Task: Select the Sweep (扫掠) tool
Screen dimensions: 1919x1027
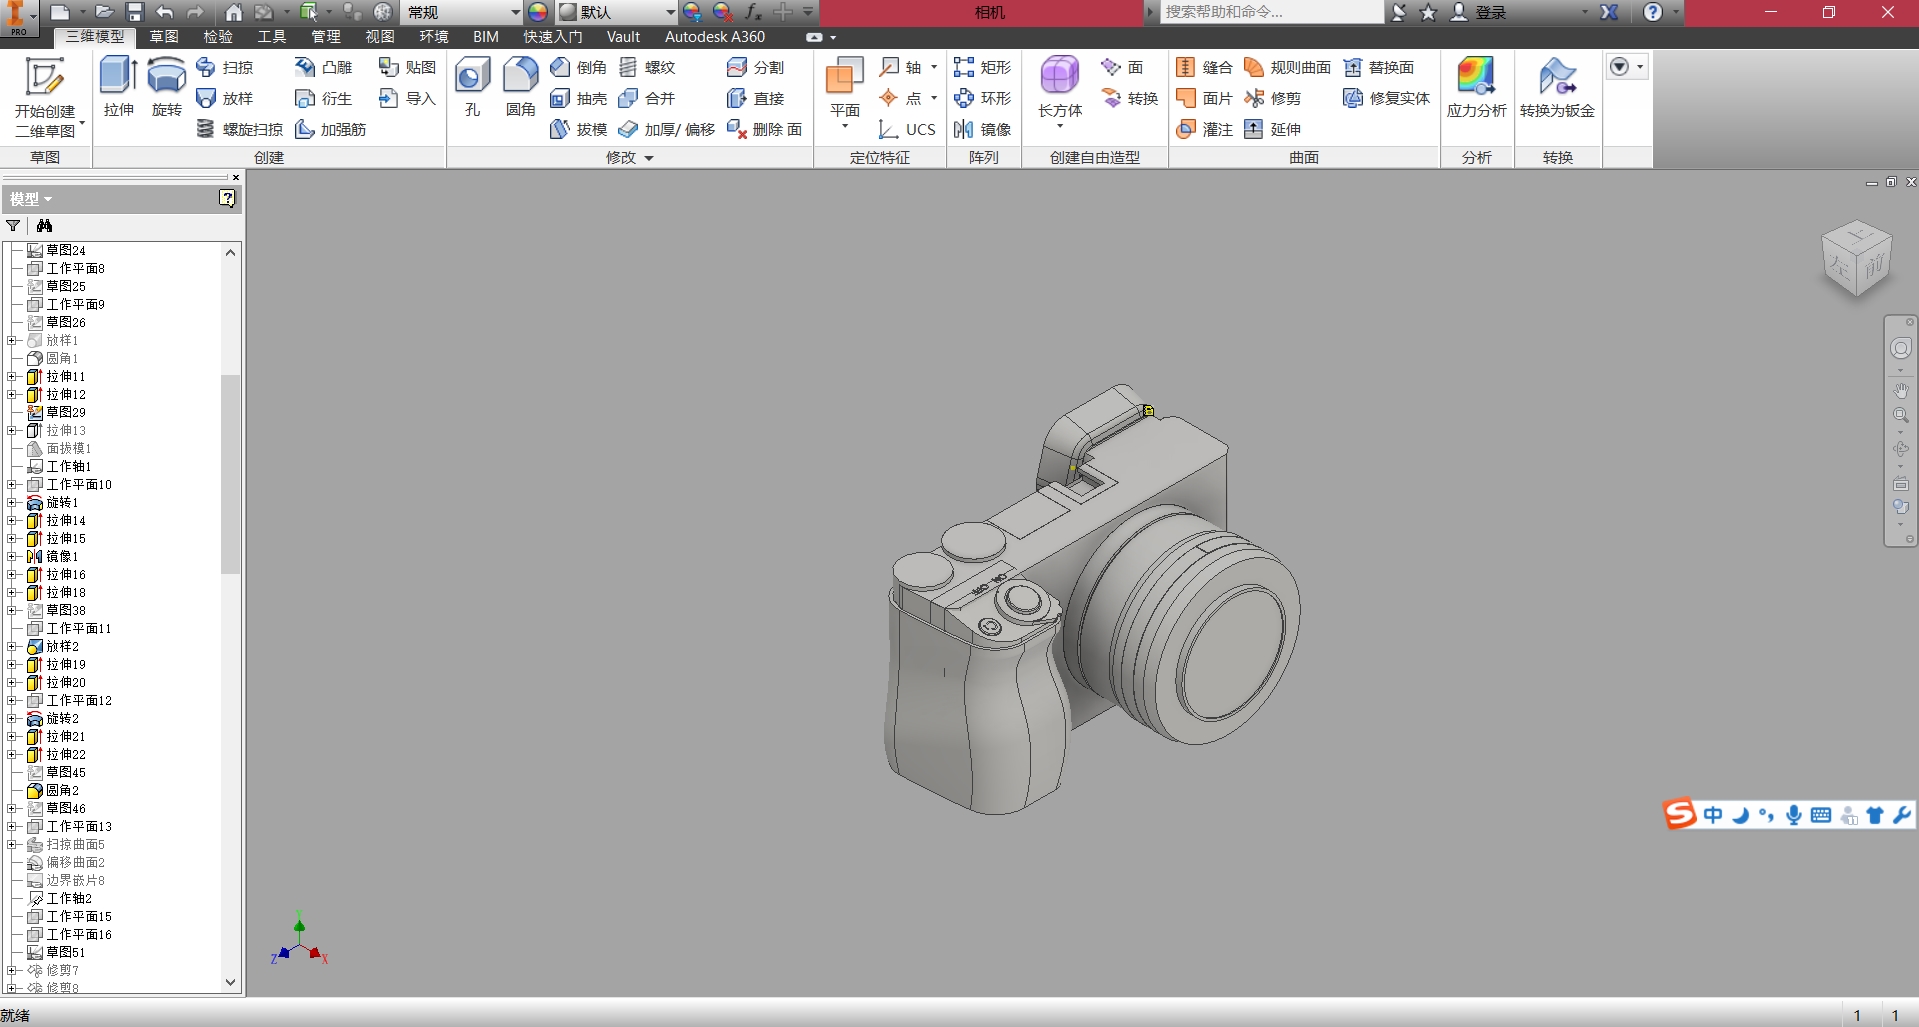Action: [225, 67]
